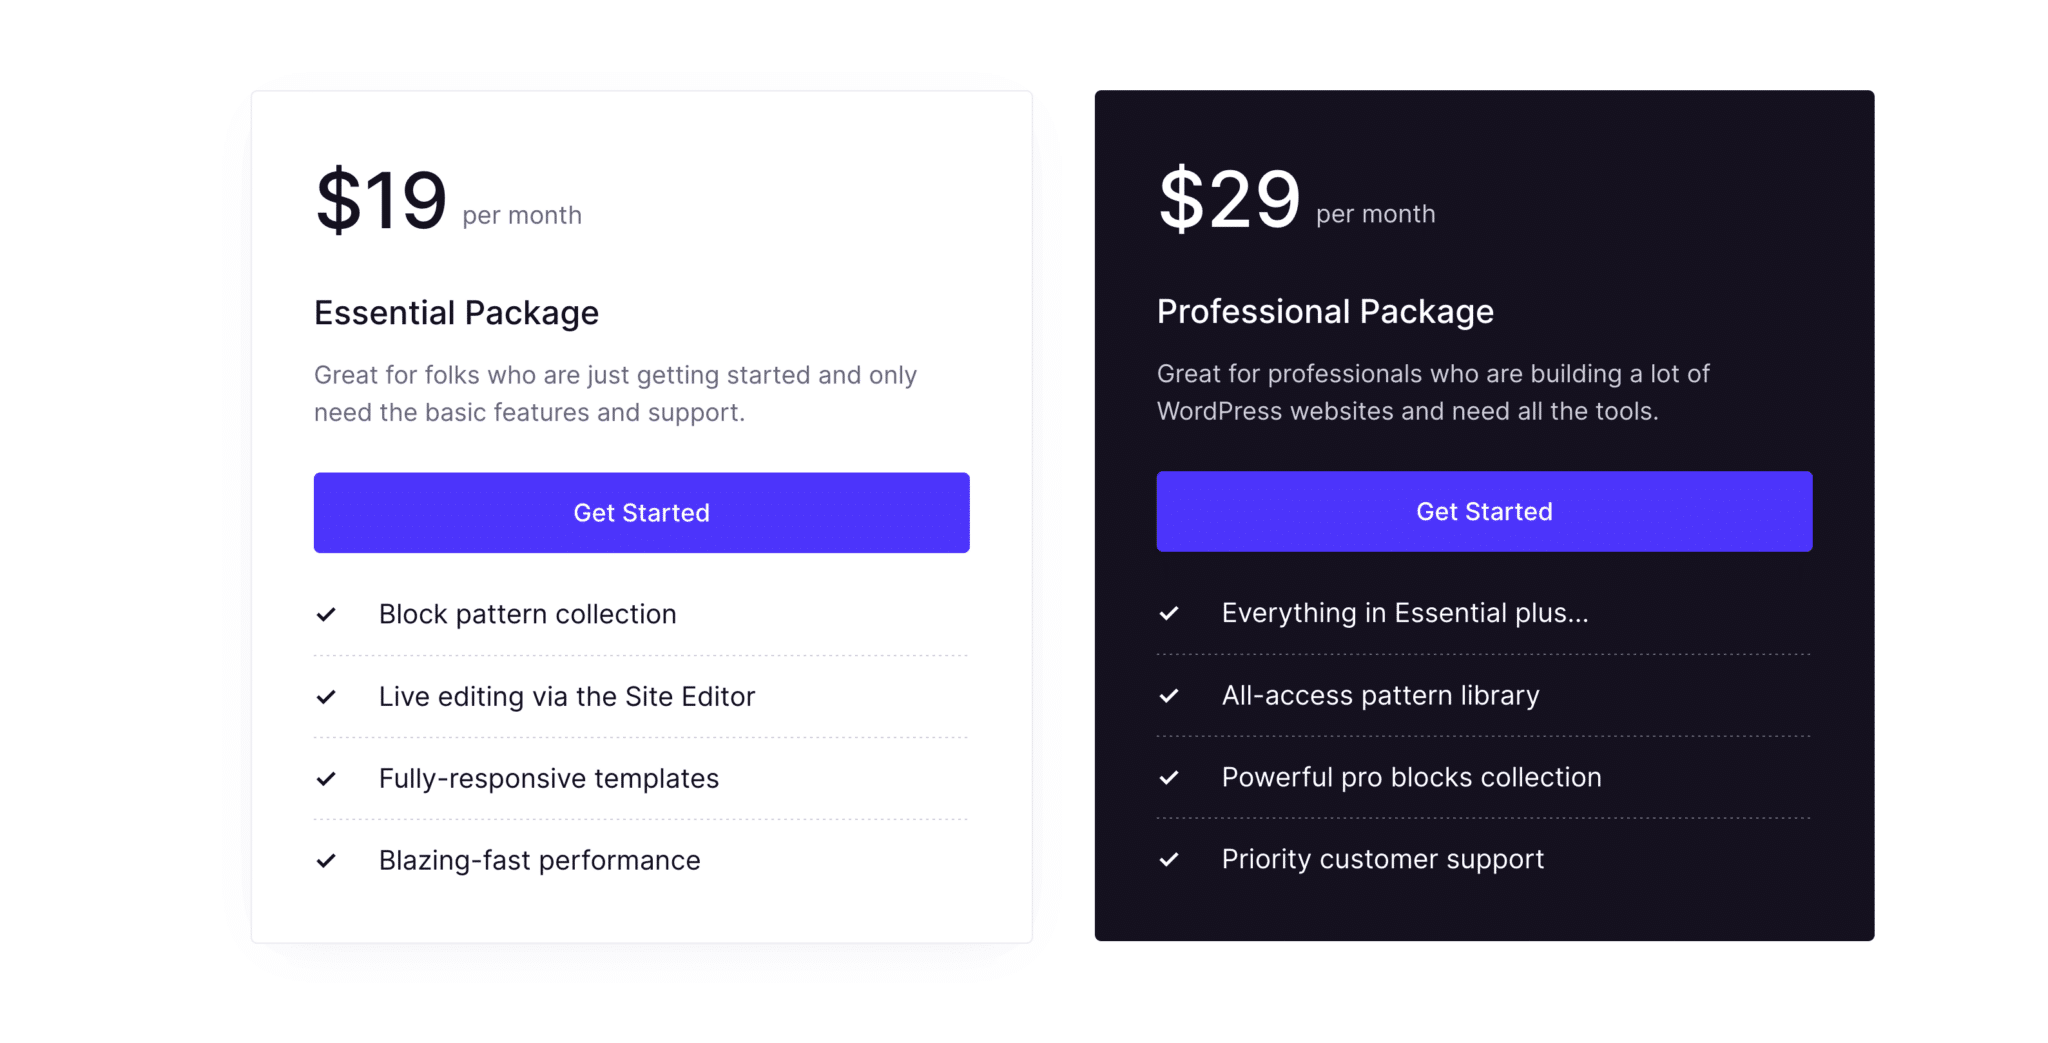Click the Professional Package Get Started button

click(1484, 511)
